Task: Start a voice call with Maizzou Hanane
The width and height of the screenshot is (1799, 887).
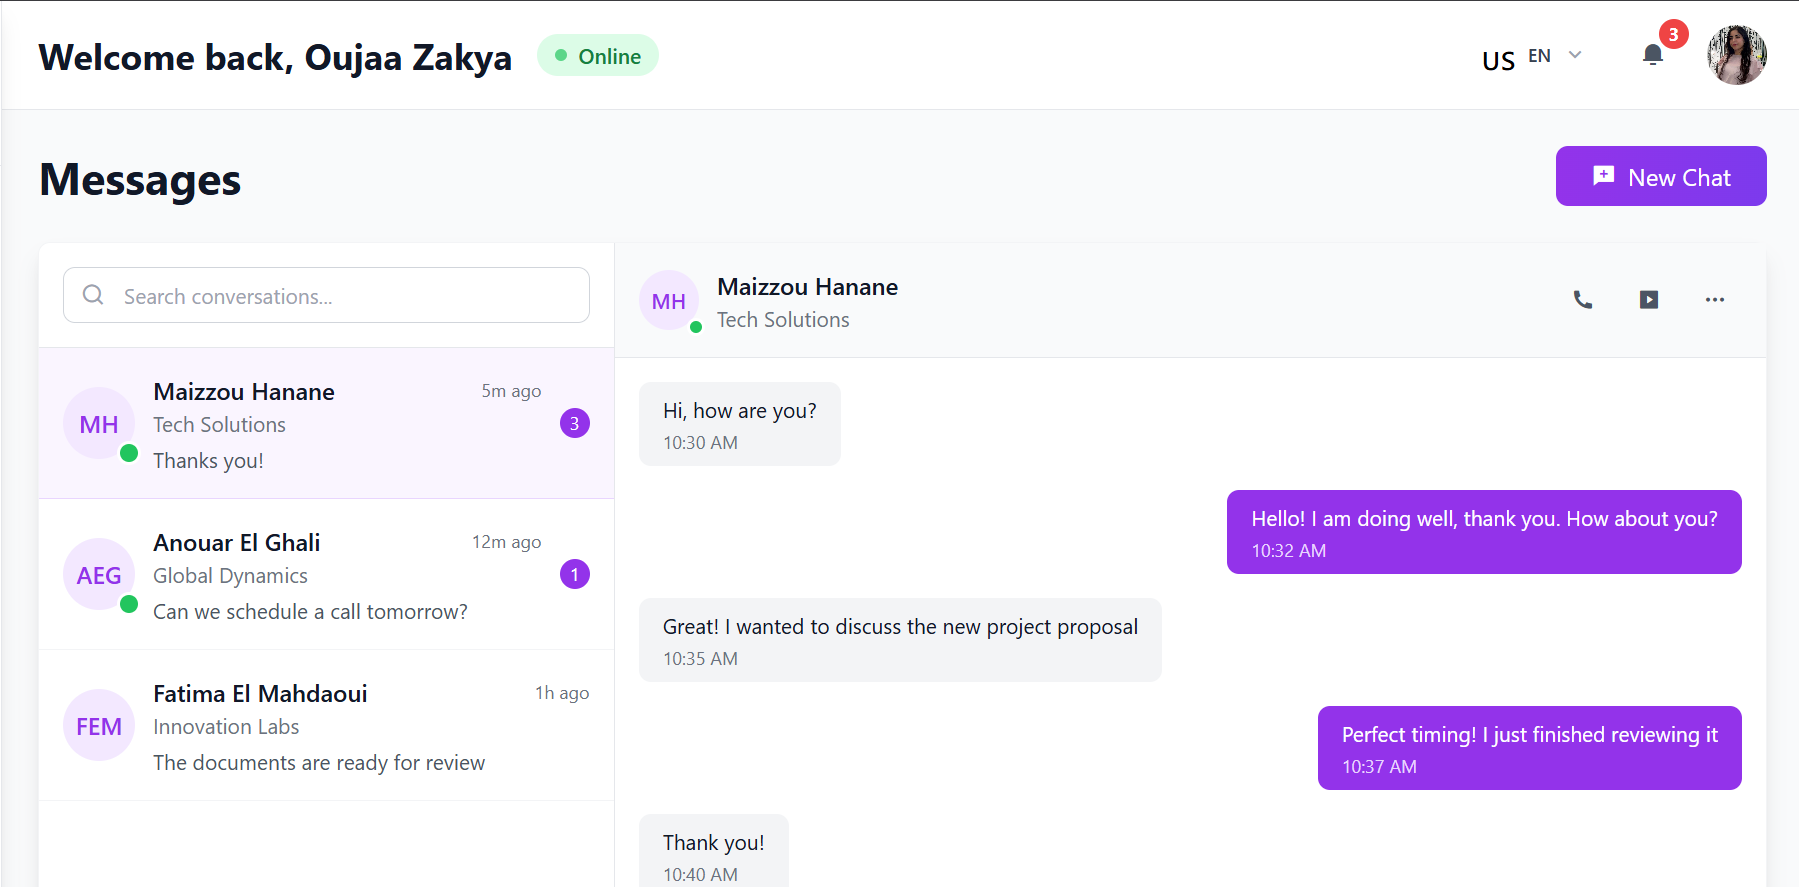Action: coord(1582,300)
